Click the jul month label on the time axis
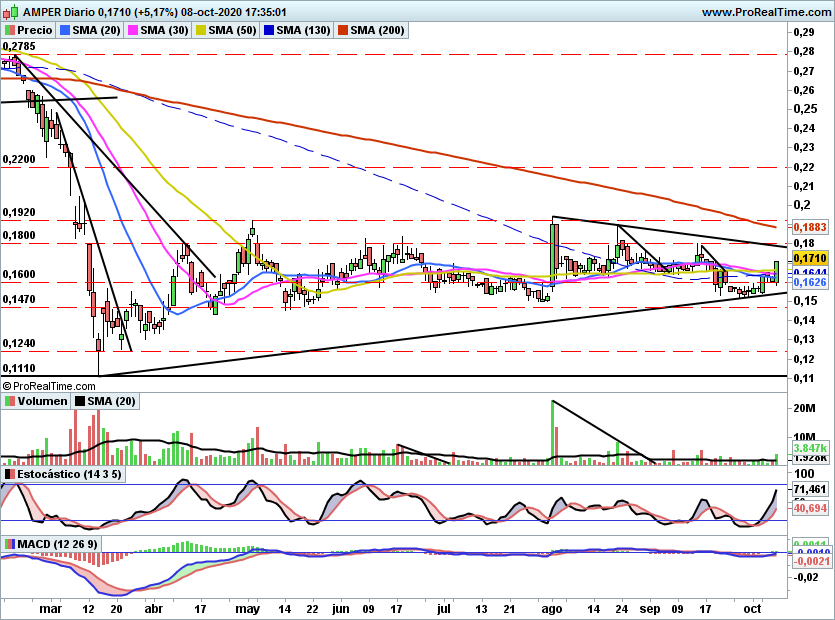This screenshot has width=835, height=620. pos(443,609)
